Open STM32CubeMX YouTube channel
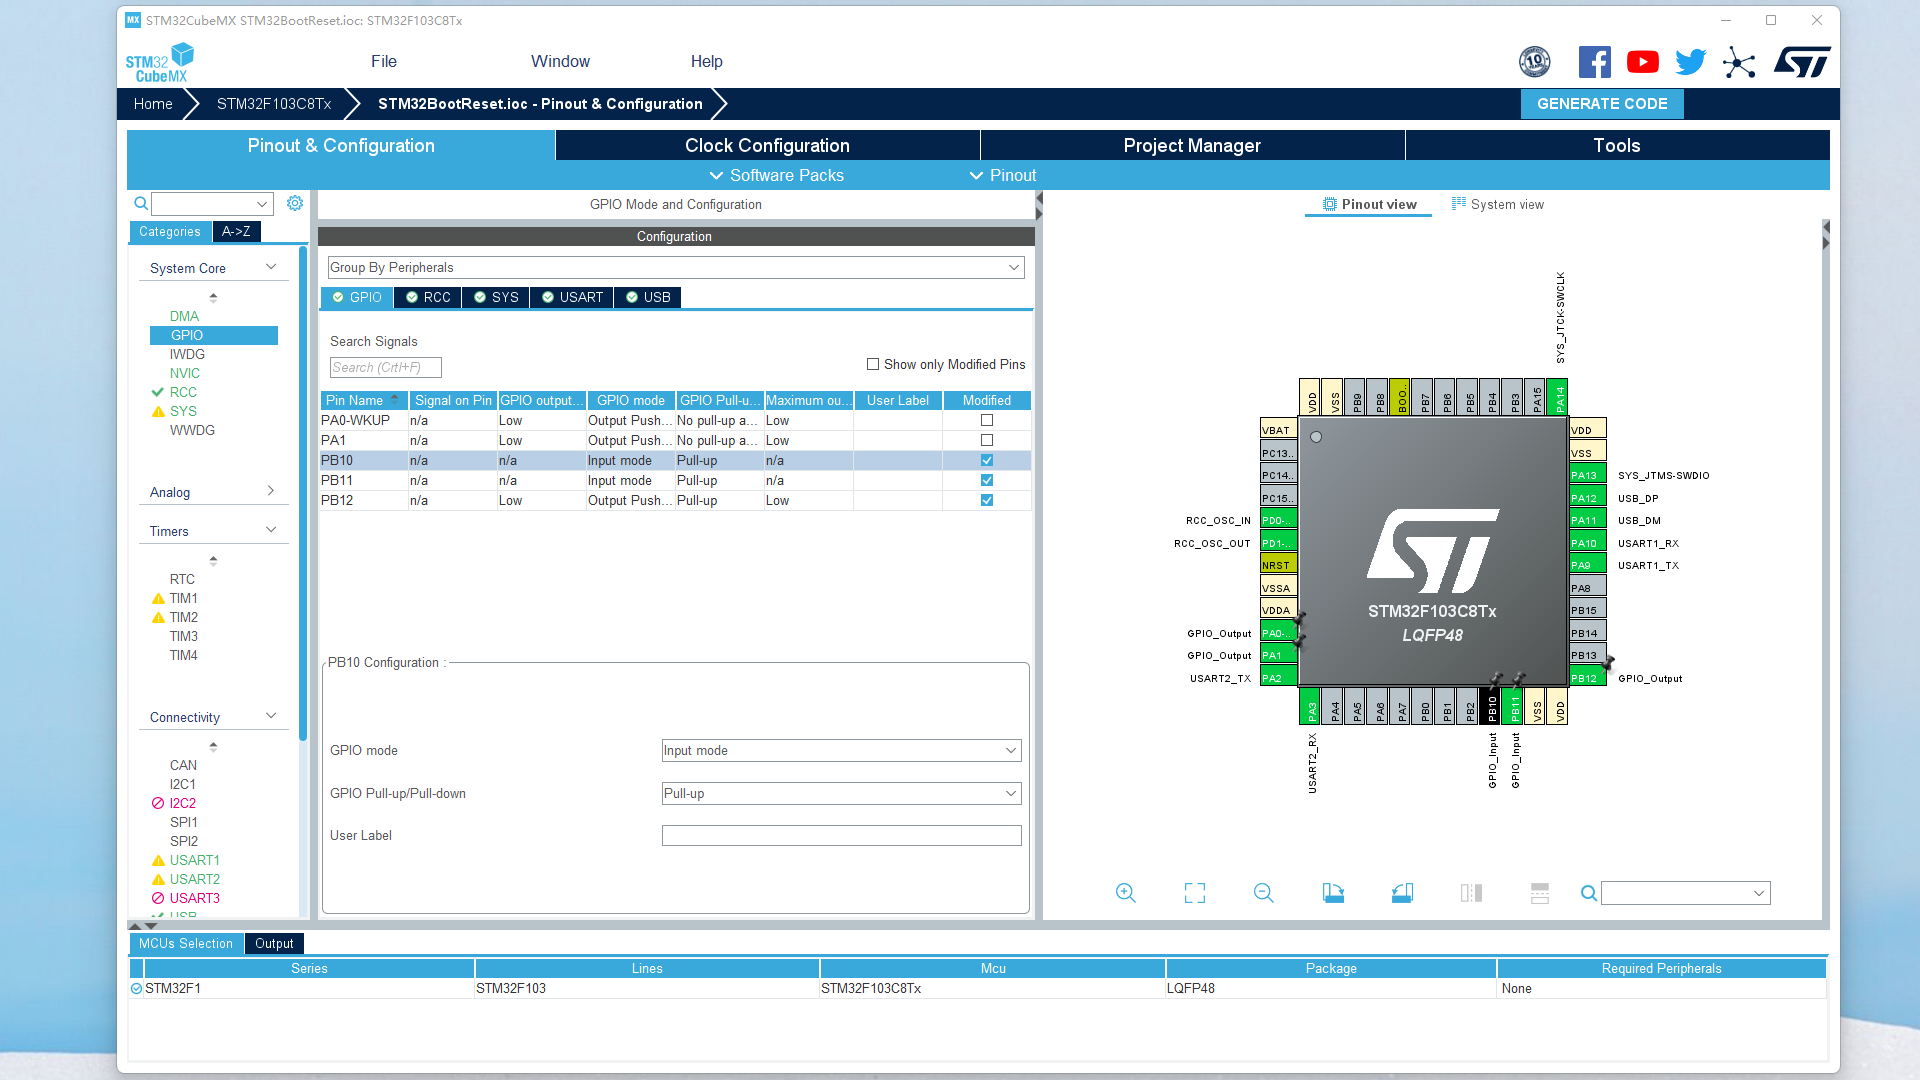The width and height of the screenshot is (1920, 1080). point(1642,61)
